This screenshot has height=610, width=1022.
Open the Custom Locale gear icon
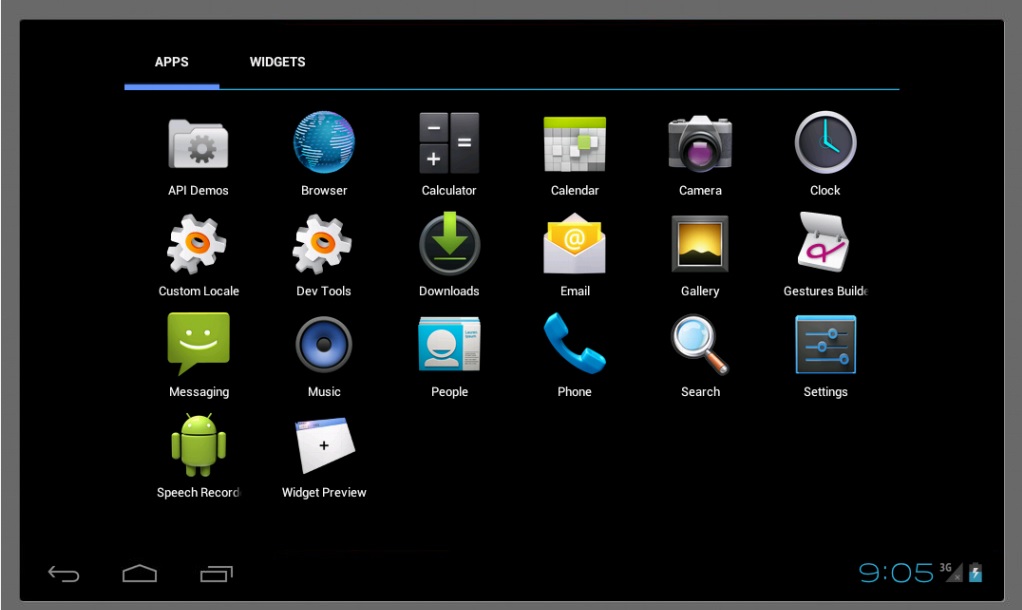[197, 244]
